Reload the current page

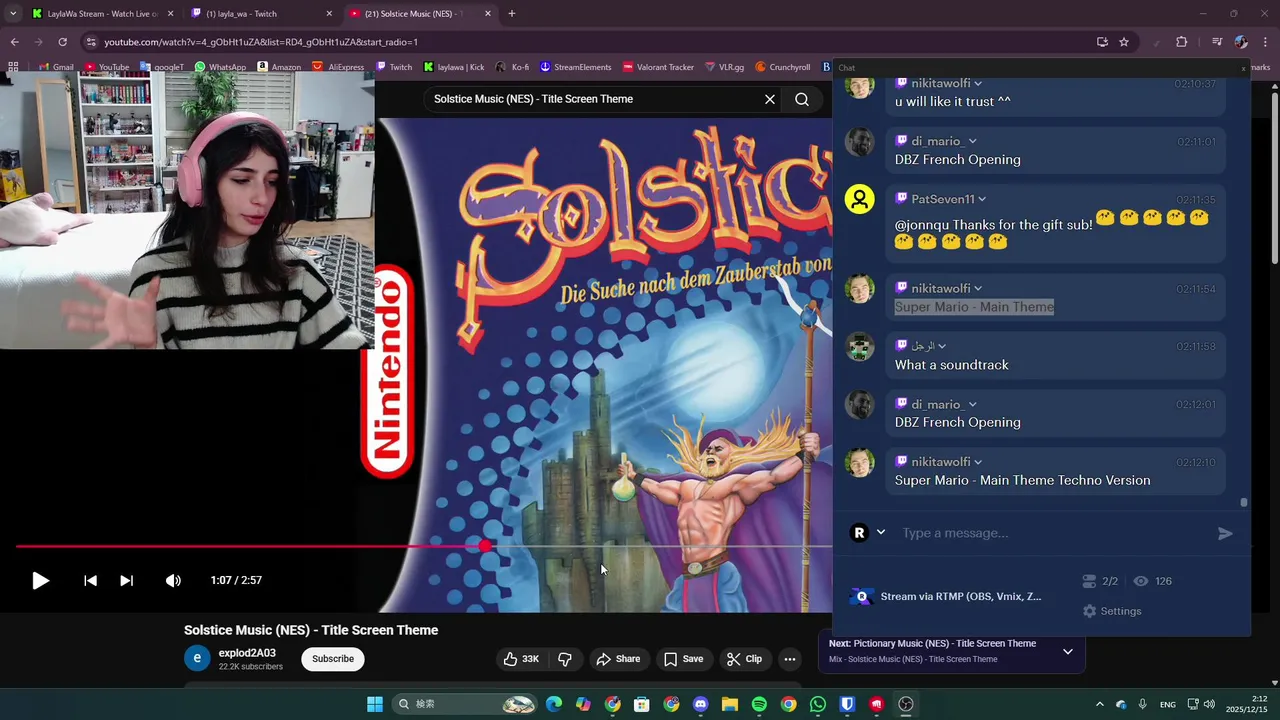(x=62, y=42)
